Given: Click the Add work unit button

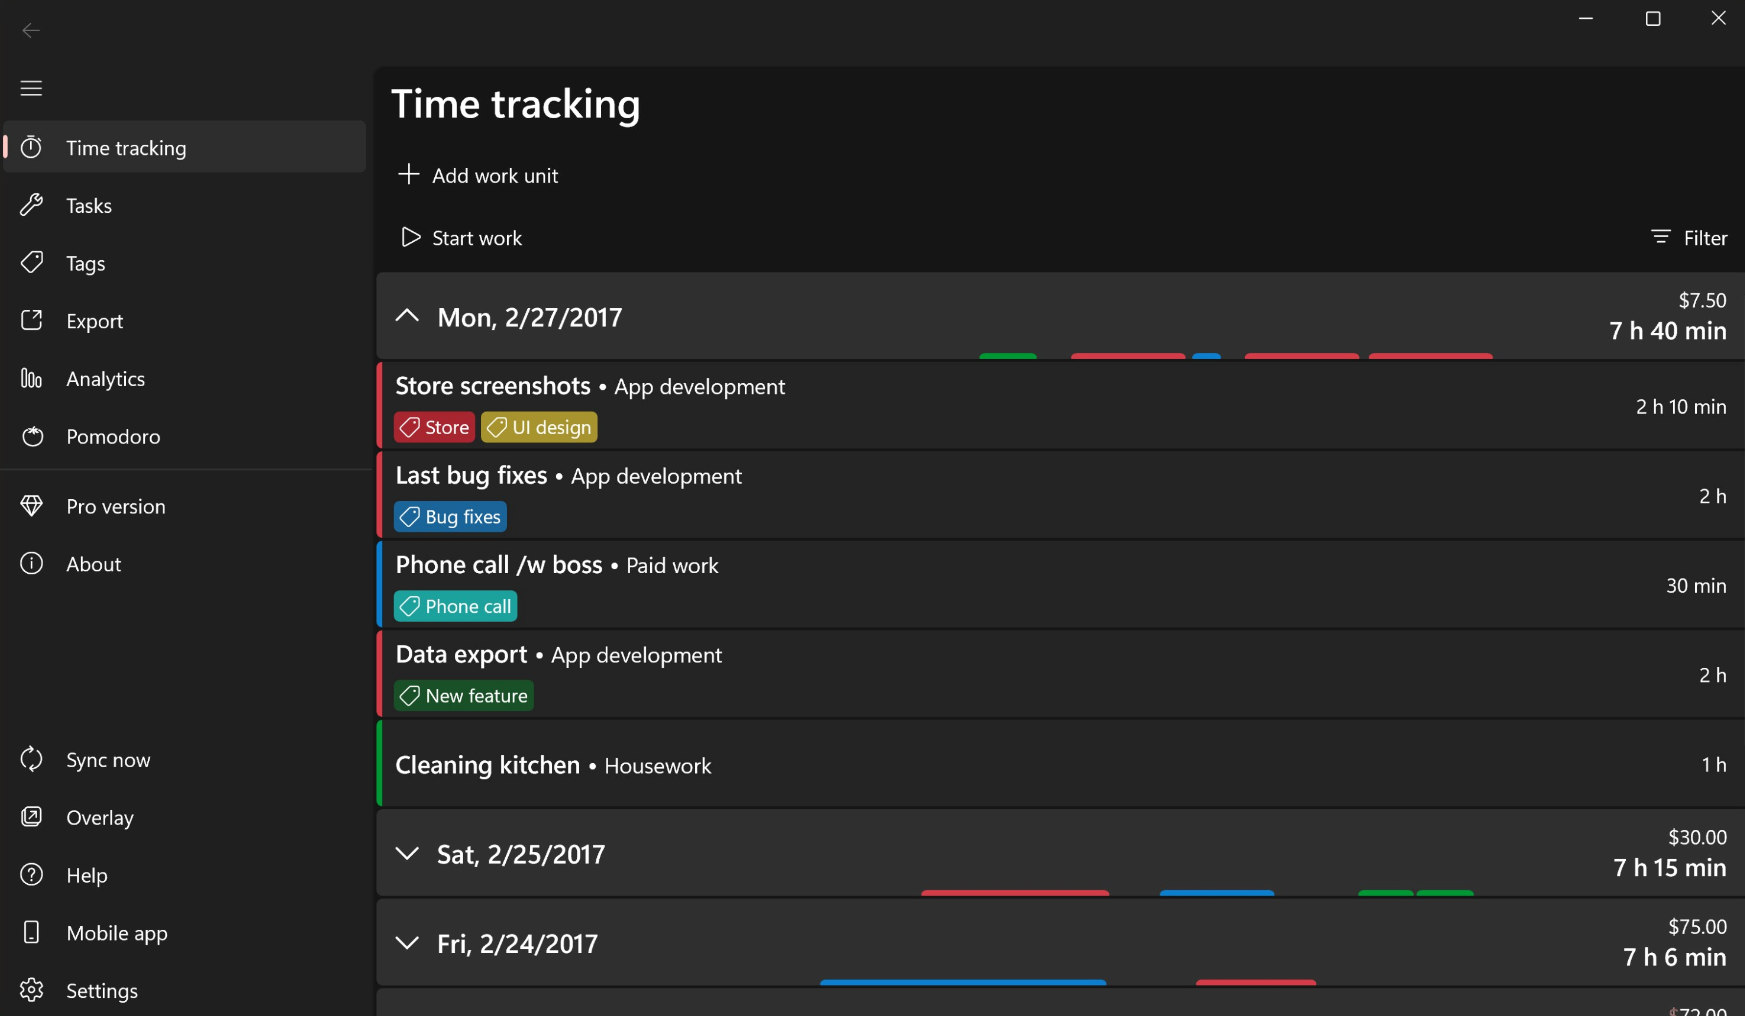Looking at the screenshot, I should 478,175.
